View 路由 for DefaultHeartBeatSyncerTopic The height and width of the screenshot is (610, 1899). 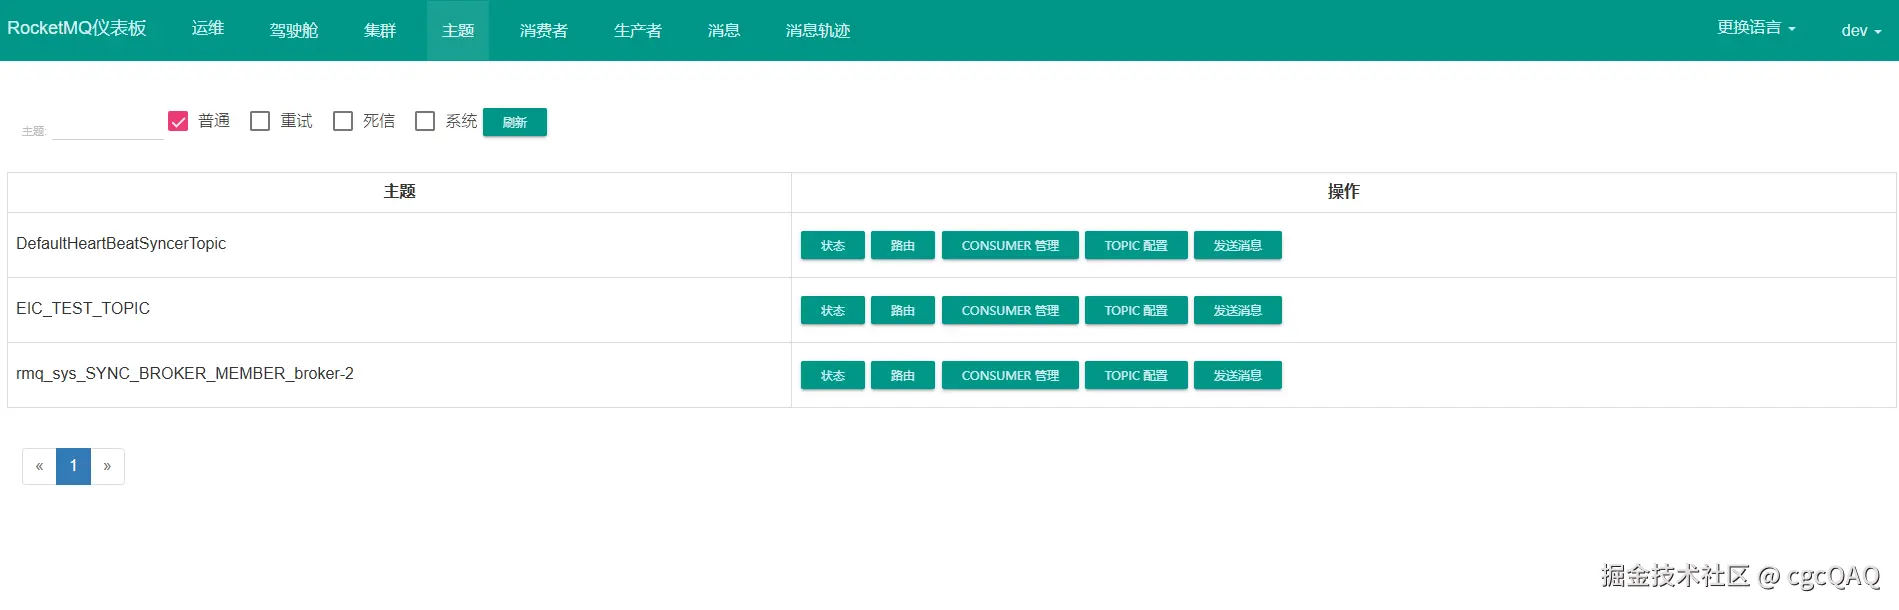pos(903,245)
